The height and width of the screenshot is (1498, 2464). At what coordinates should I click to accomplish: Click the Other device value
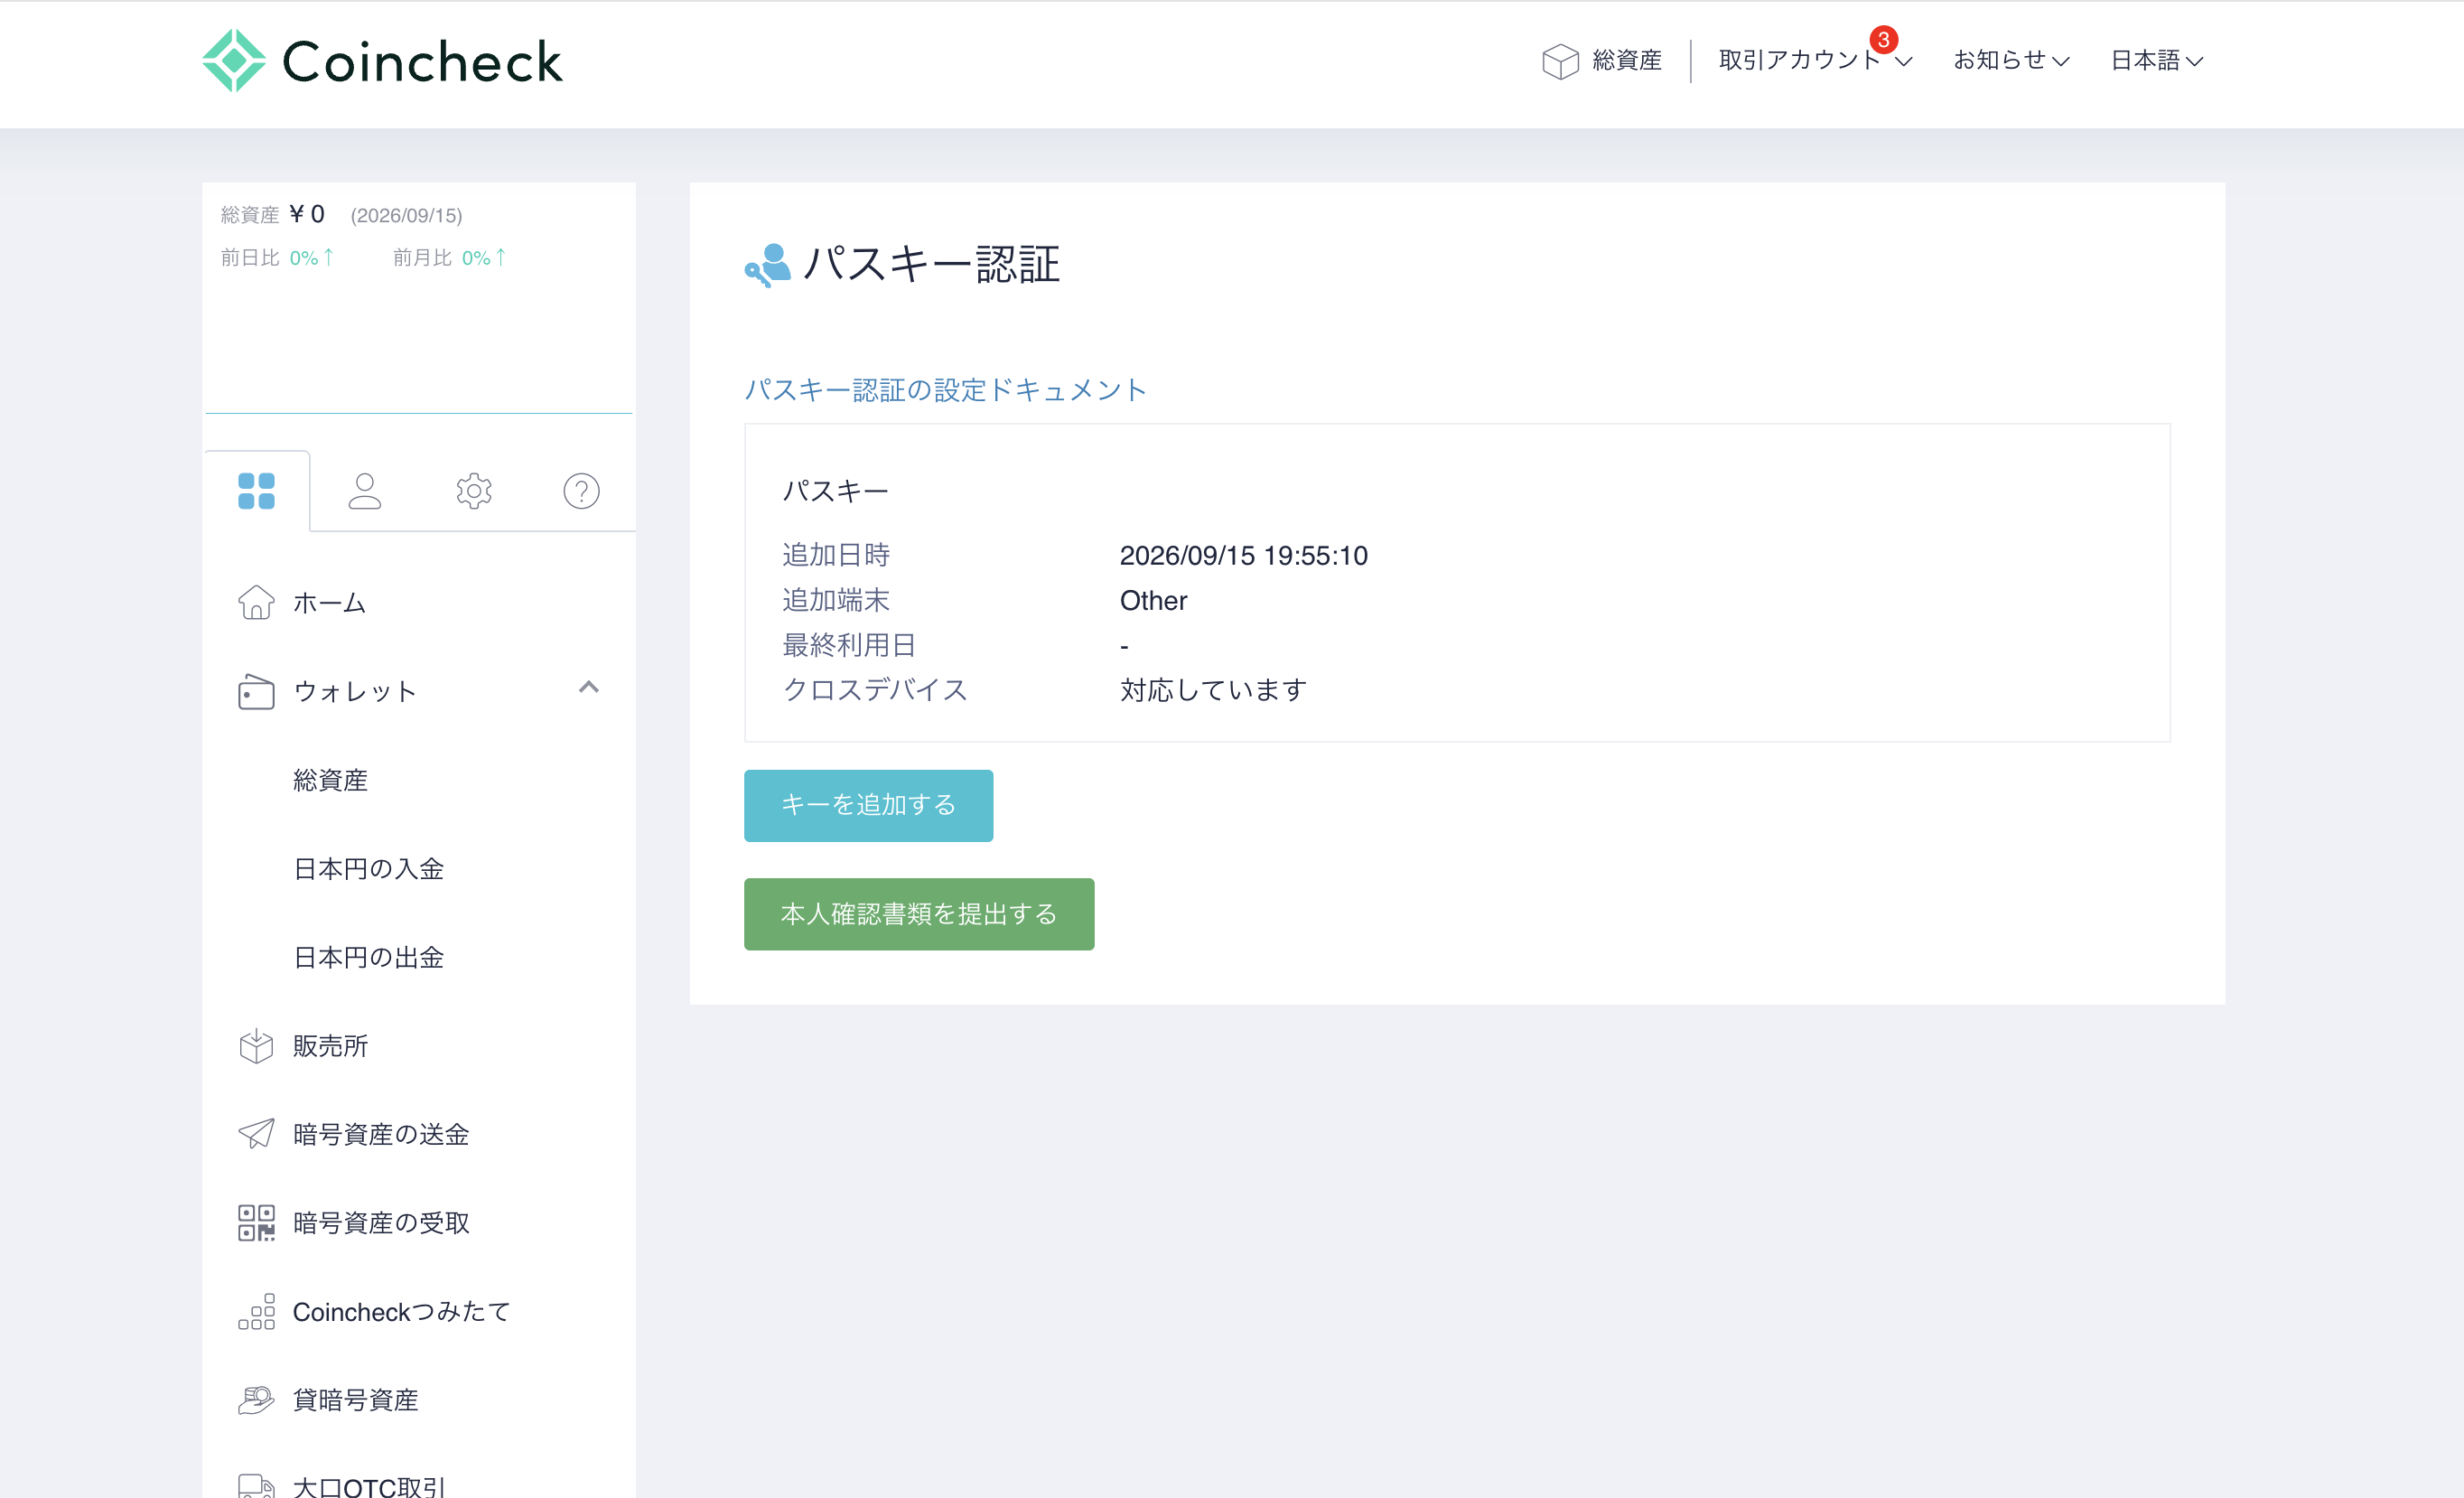point(1153,600)
